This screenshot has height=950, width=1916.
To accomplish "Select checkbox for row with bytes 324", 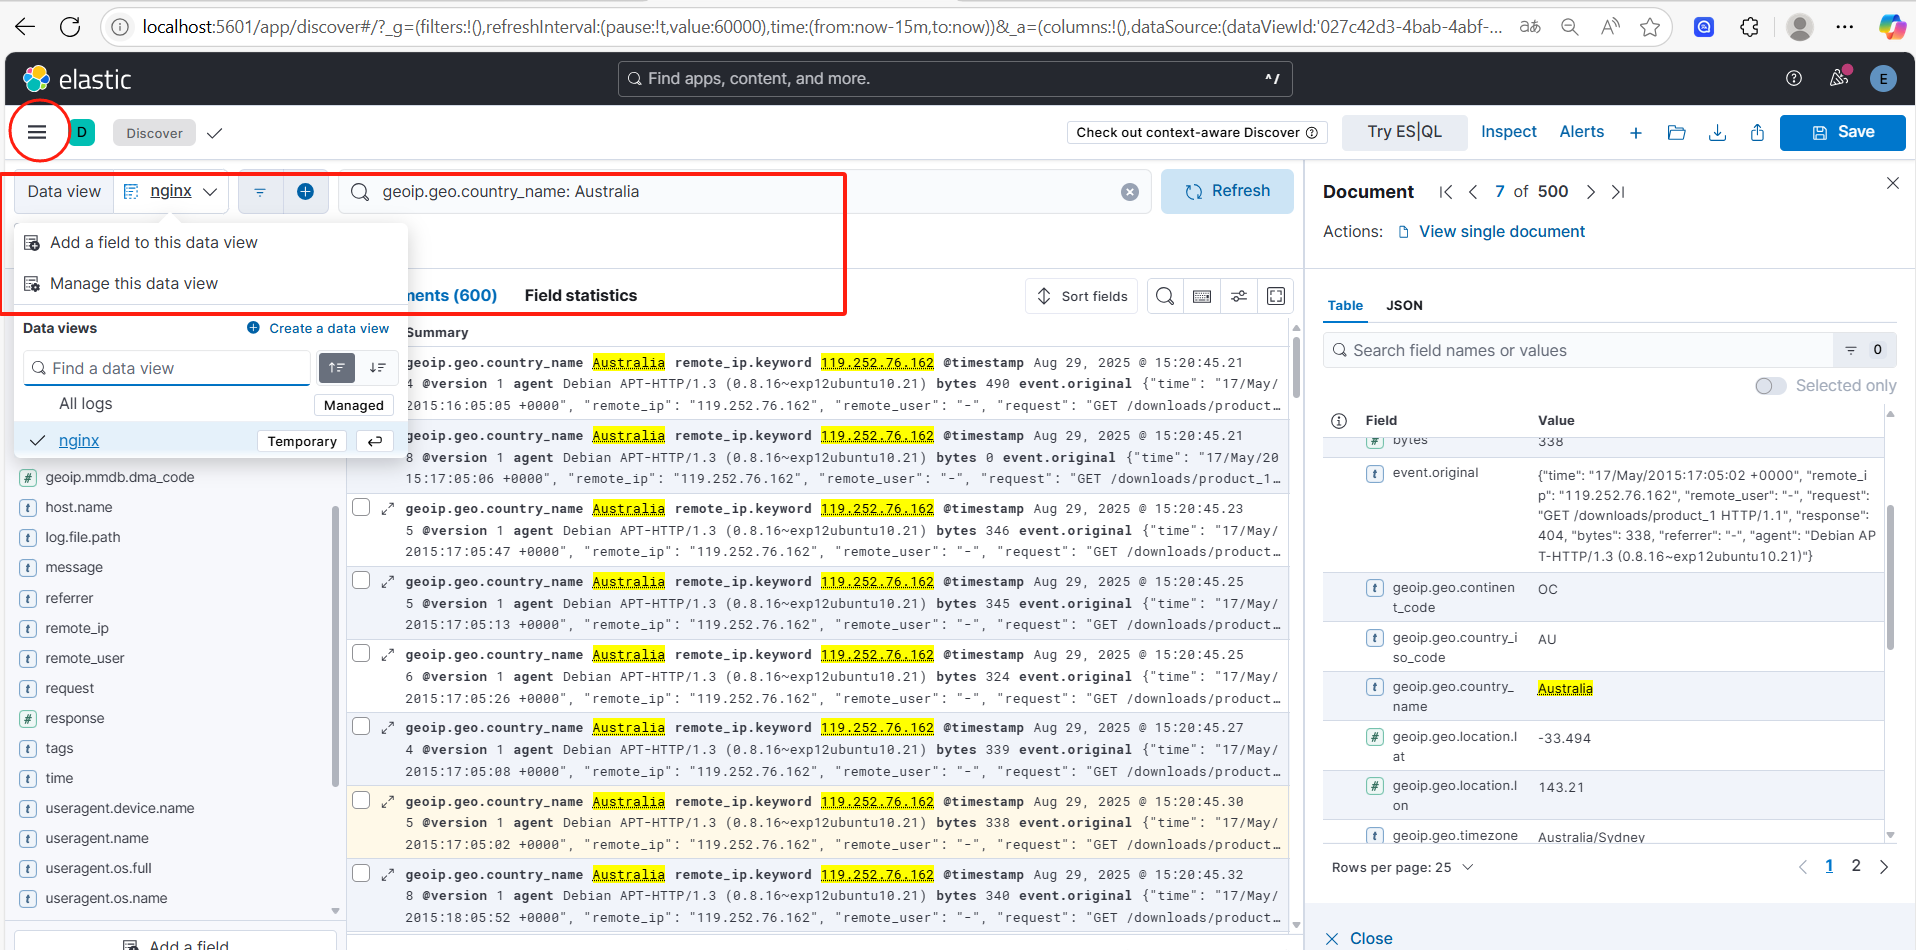I will pos(361,654).
